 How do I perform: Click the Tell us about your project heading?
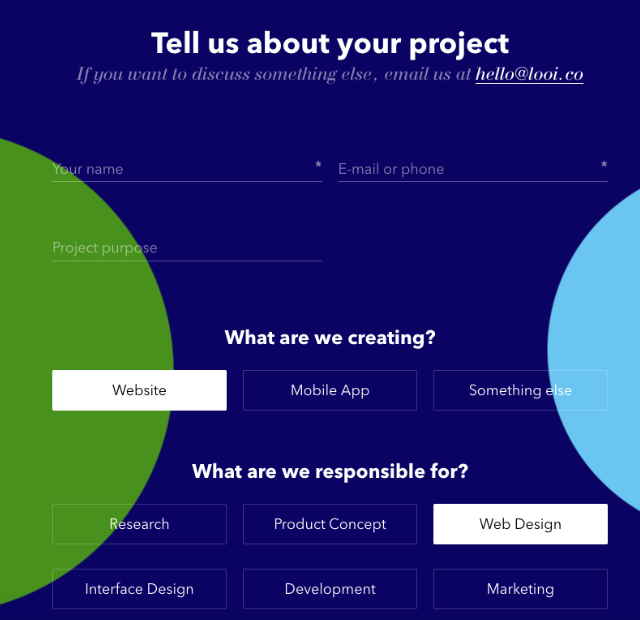(330, 43)
